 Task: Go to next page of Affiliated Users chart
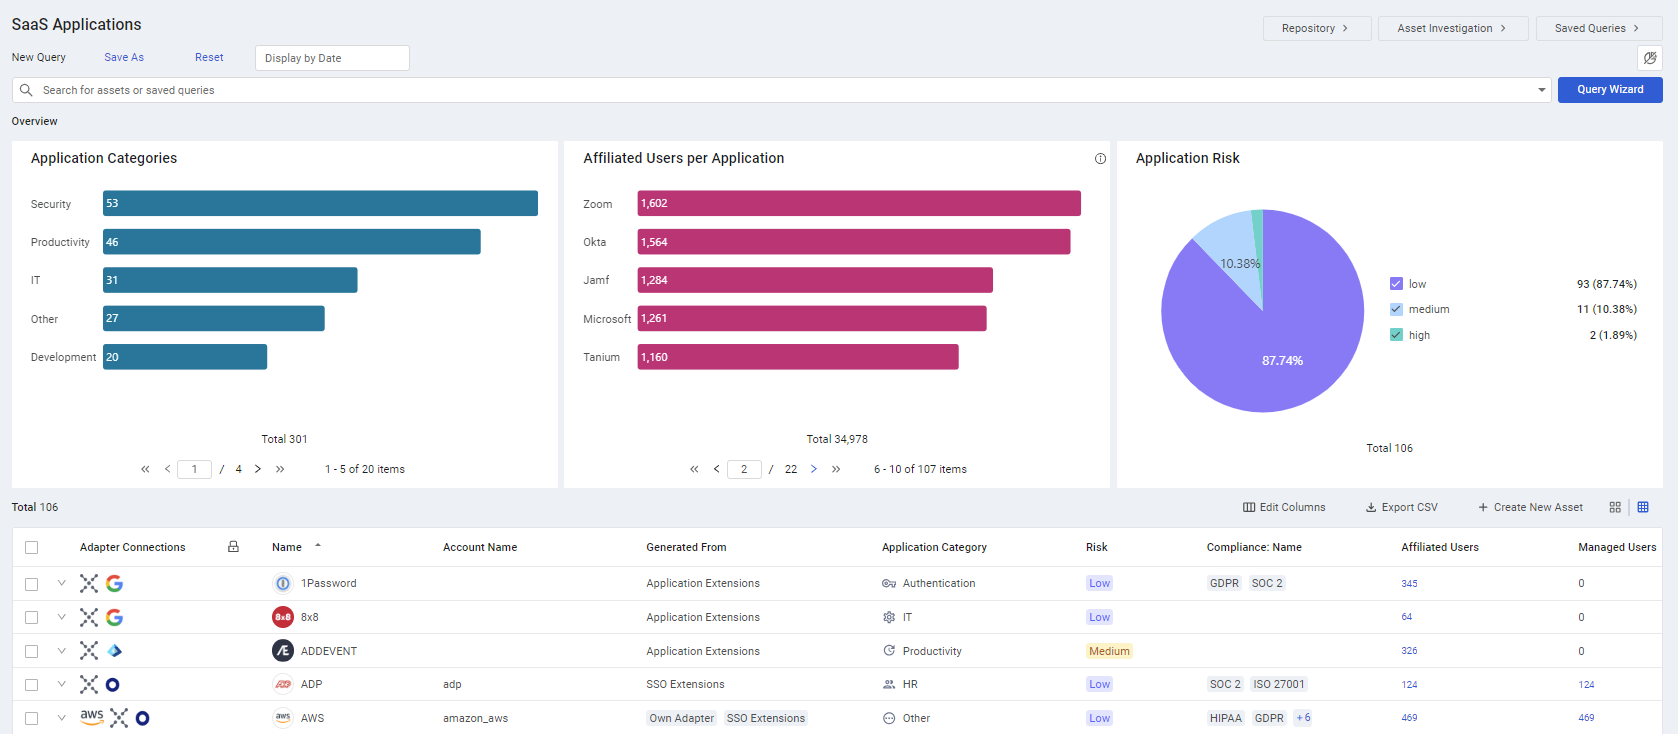814,469
